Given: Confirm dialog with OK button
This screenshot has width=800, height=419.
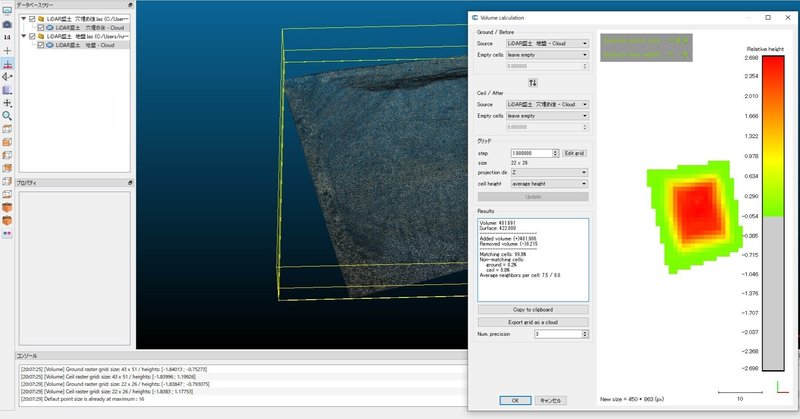Looking at the screenshot, I should point(515,401).
